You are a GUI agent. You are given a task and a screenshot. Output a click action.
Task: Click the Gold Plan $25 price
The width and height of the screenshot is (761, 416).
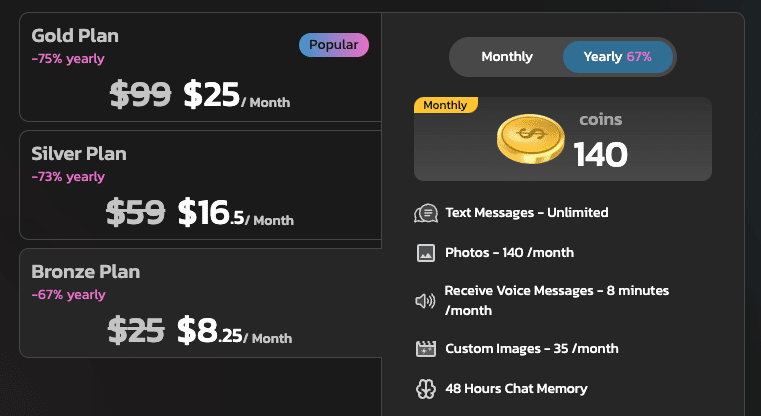[211, 95]
